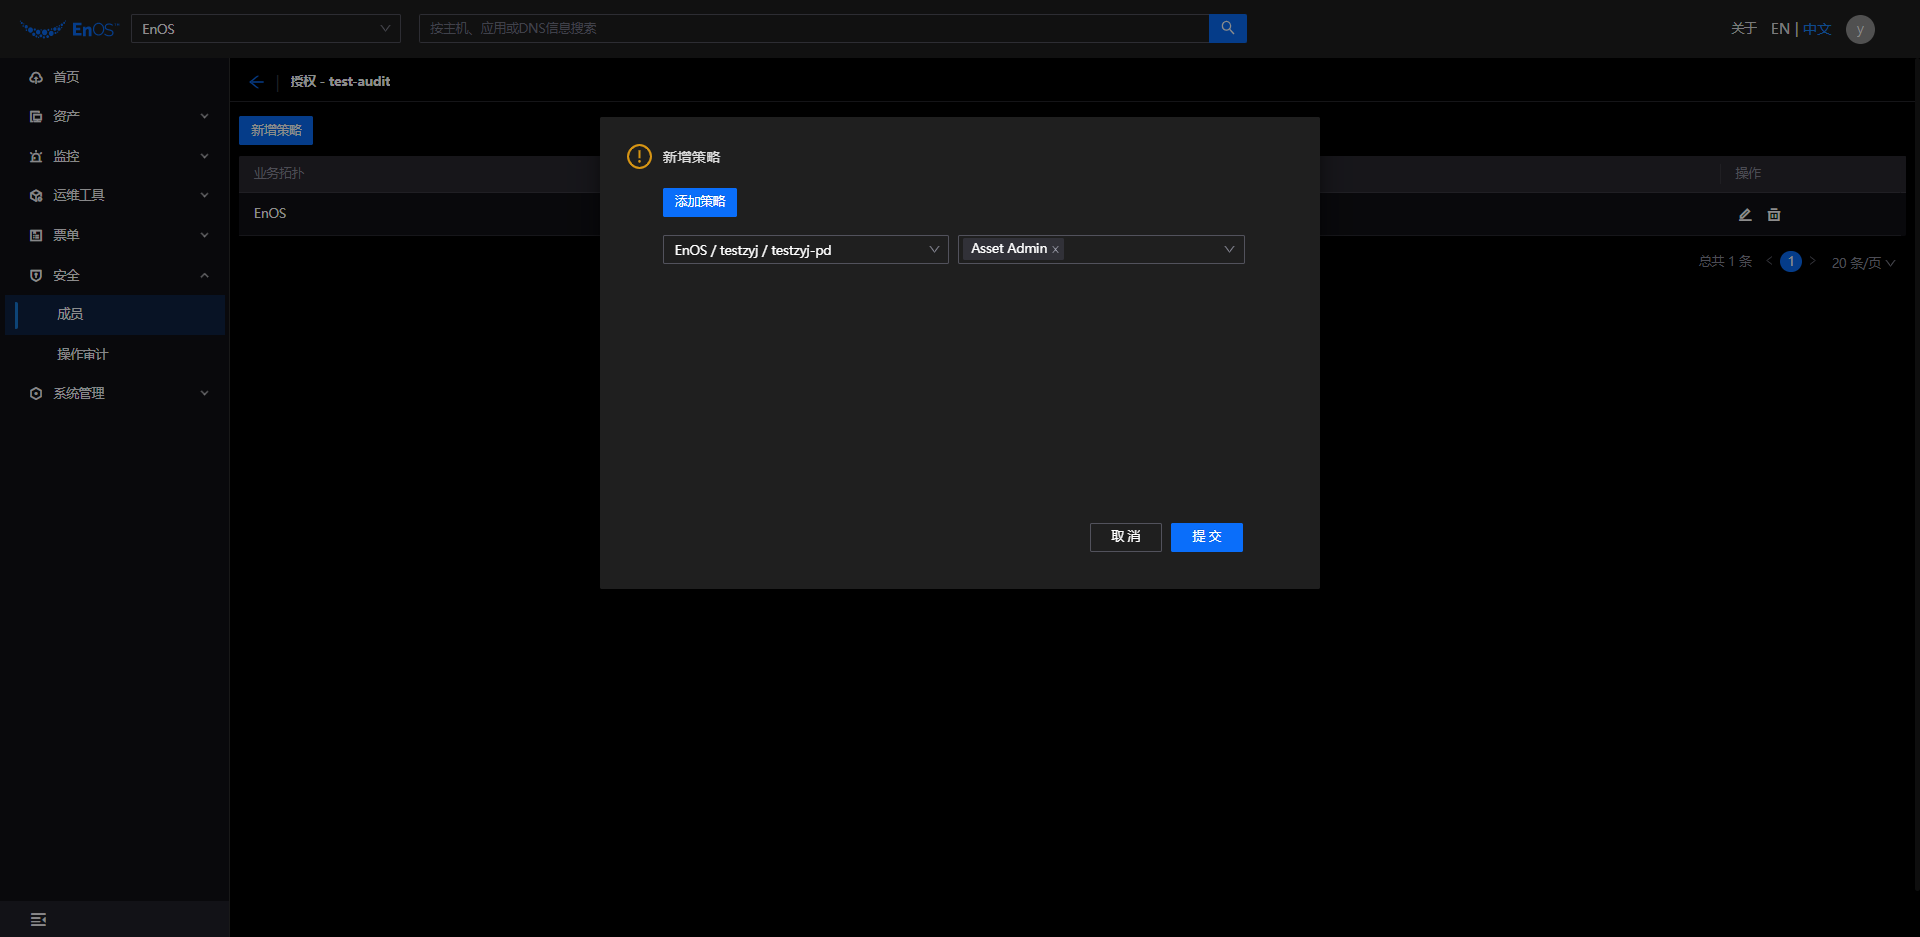
Task: Open the EnOS / testzyj / testzyj-pd dropdown
Action: click(x=805, y=249)
